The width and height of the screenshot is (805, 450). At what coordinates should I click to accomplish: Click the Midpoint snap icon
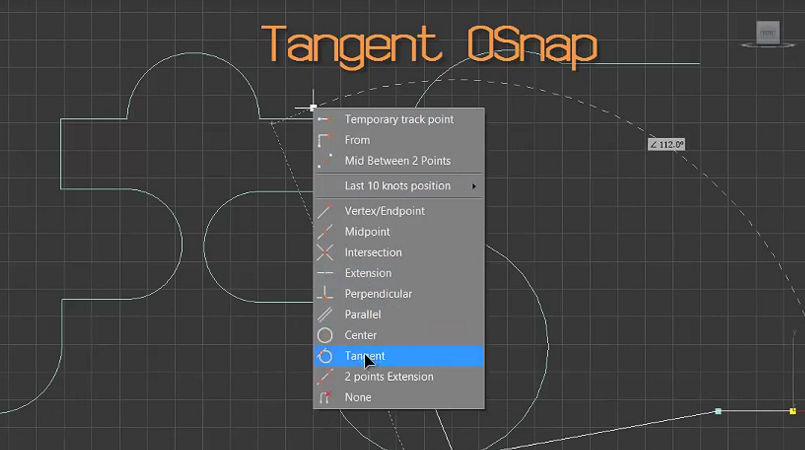[324, 232]
